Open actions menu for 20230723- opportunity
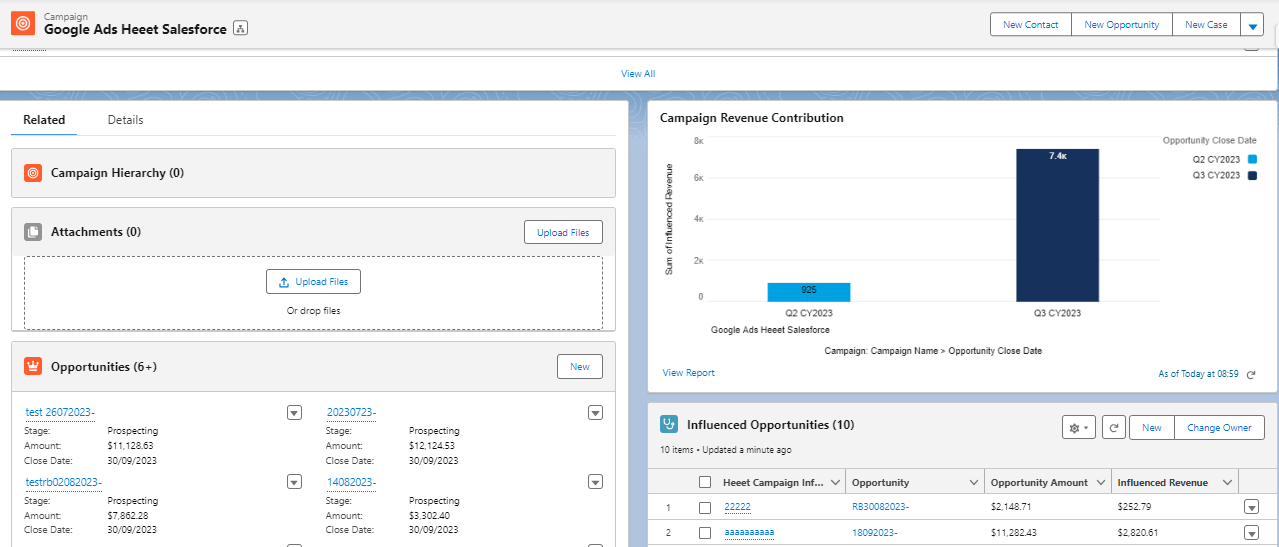The image size is (1279, 547). pos(595,412)
